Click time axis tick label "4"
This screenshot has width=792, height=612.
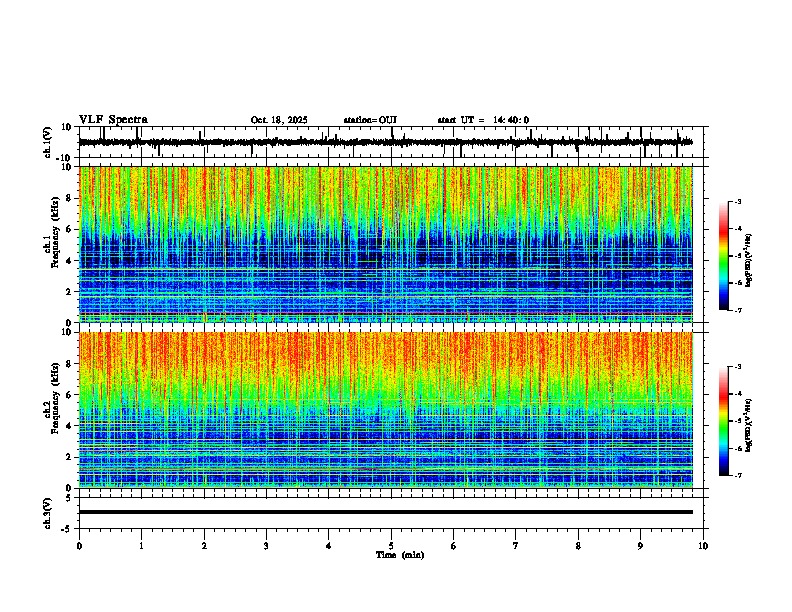click(x=329, y=546)
